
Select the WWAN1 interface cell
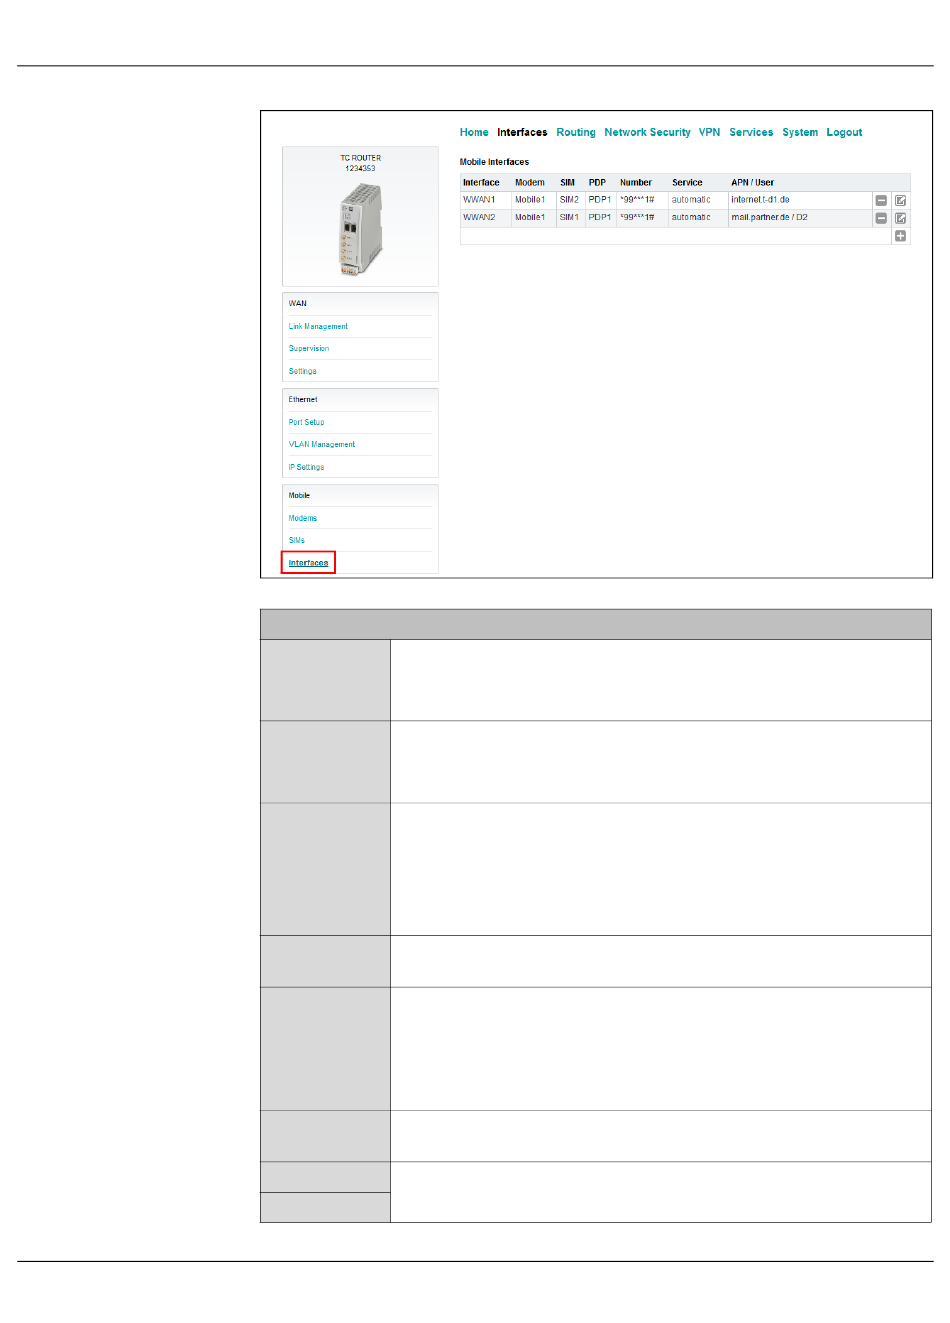(x=485, y=200)
